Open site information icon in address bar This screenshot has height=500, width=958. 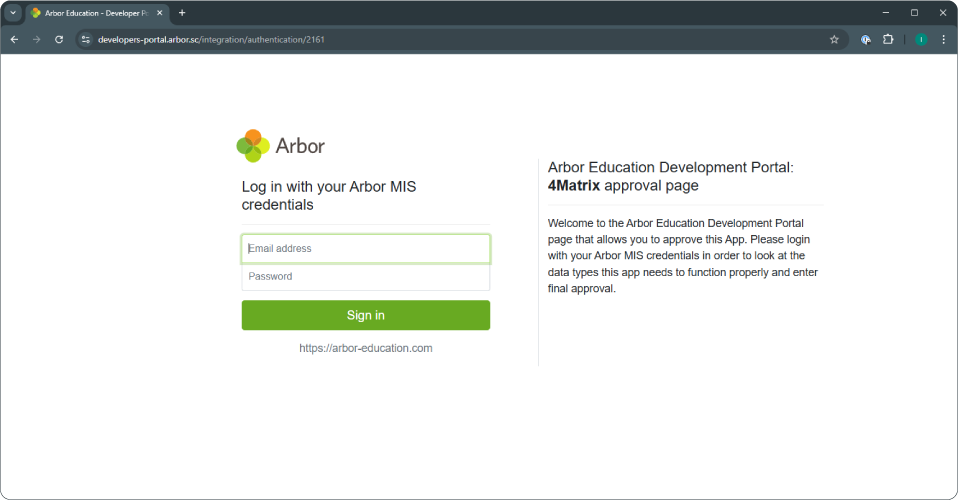(x=86, y=40)
